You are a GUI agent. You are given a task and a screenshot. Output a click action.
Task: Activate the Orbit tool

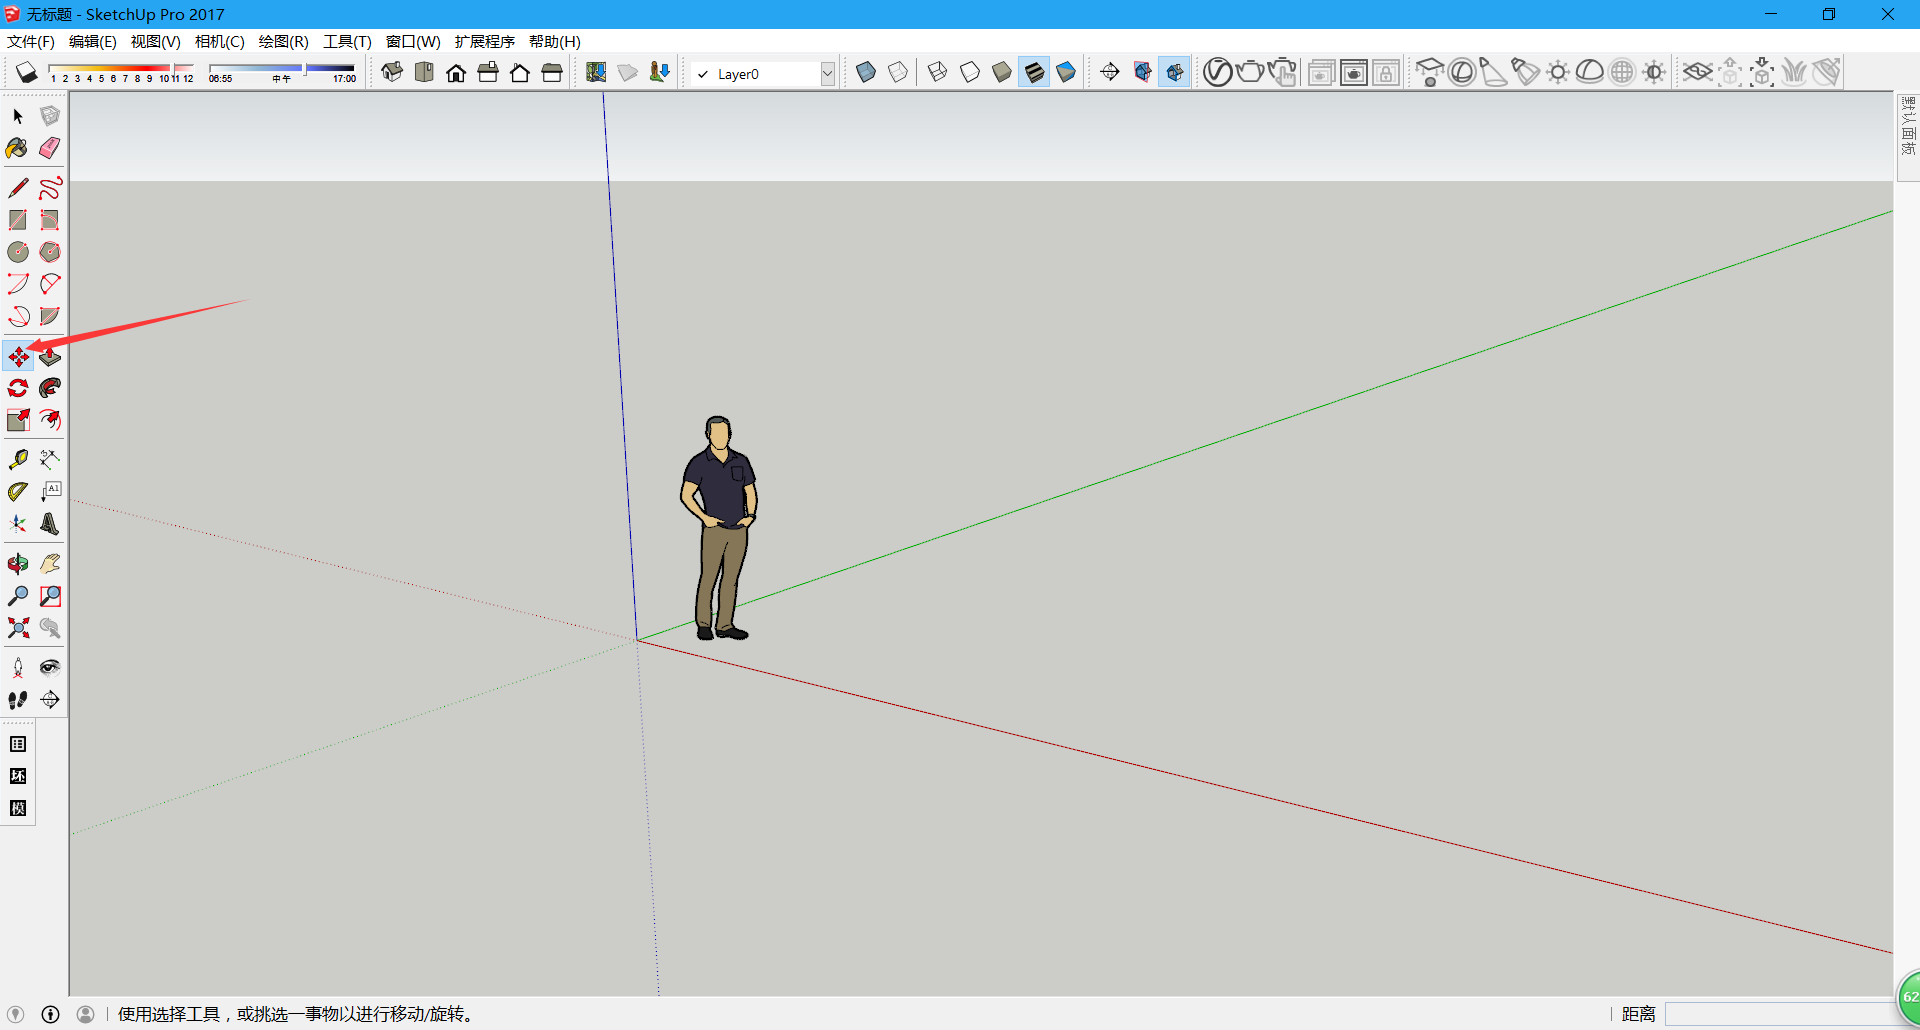coord(18,564)
